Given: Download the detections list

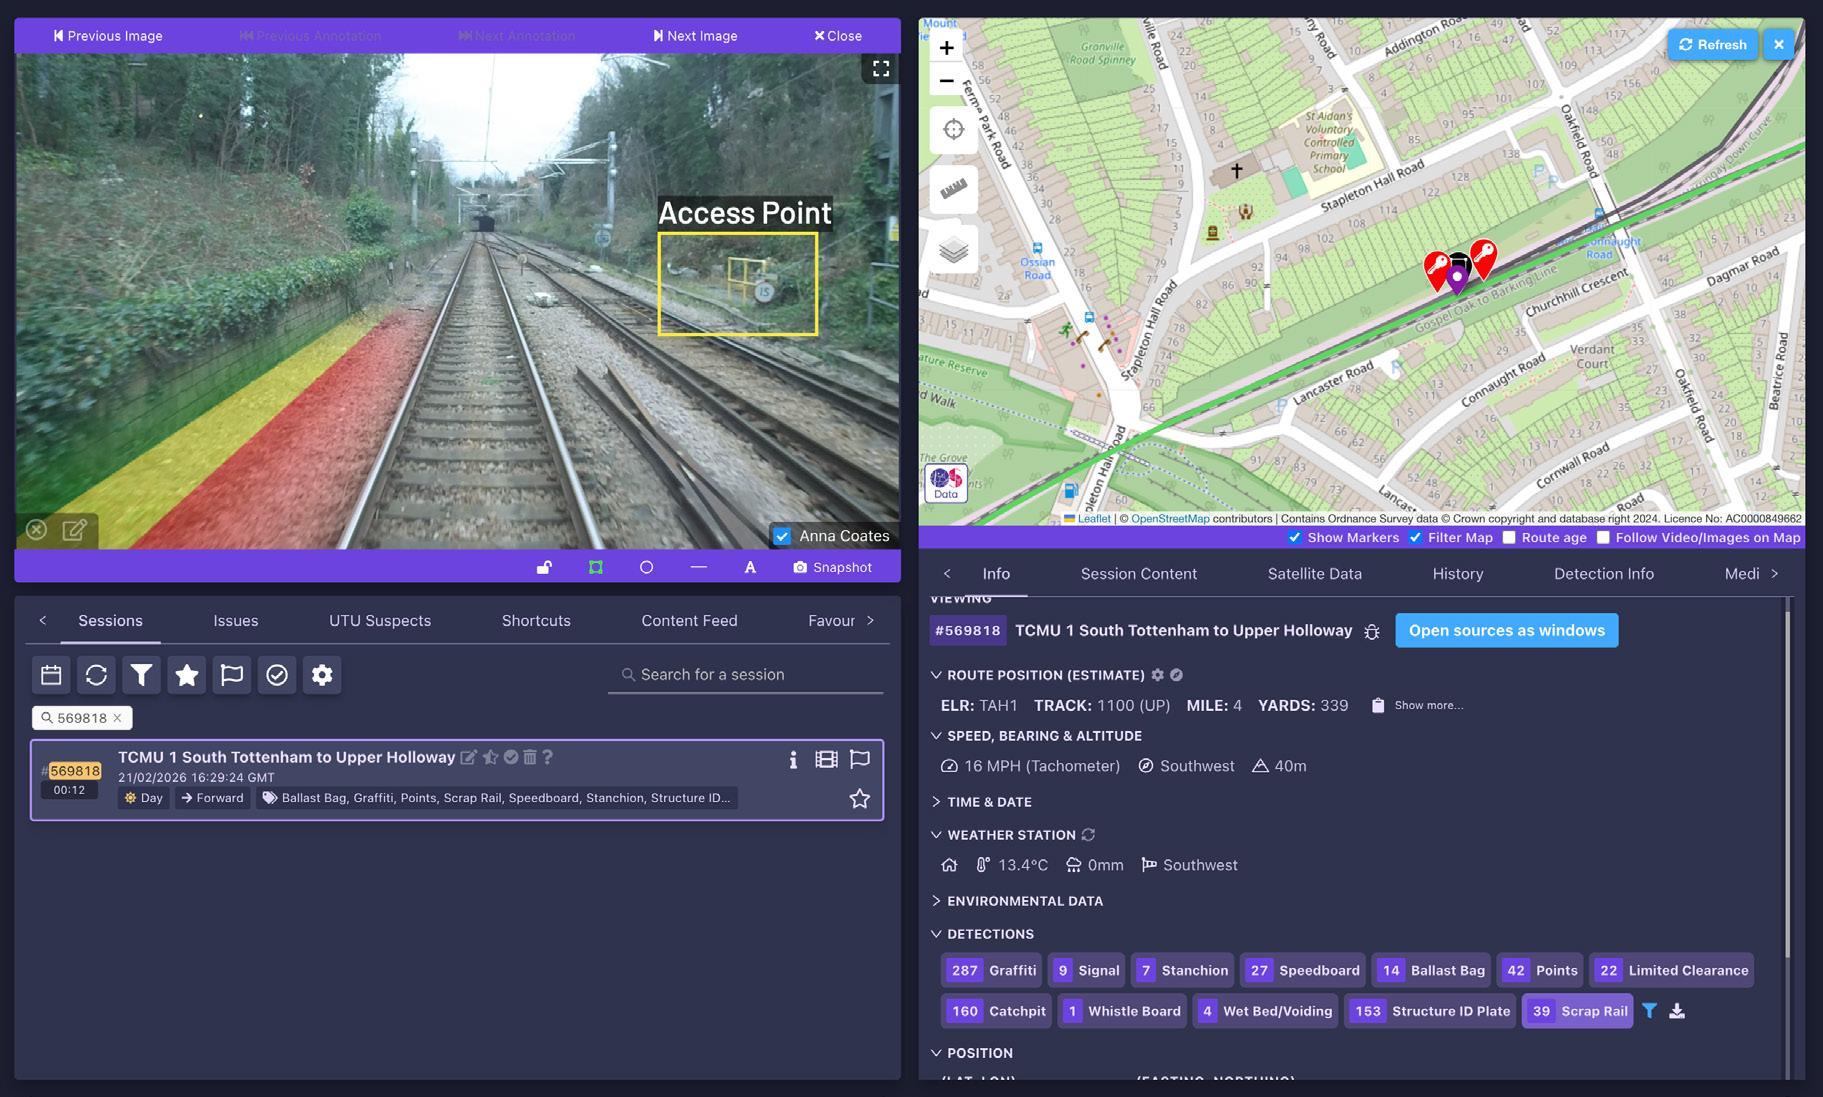Looking at the screenshot, I should [x=1677, y=1011].
